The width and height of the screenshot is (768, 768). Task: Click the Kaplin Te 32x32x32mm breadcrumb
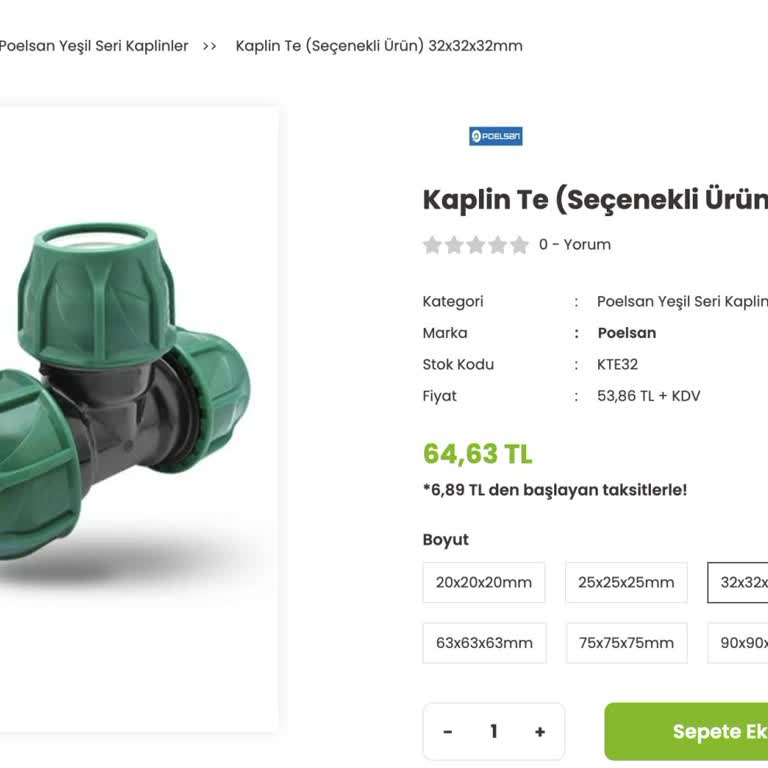(x=379, y=46)
